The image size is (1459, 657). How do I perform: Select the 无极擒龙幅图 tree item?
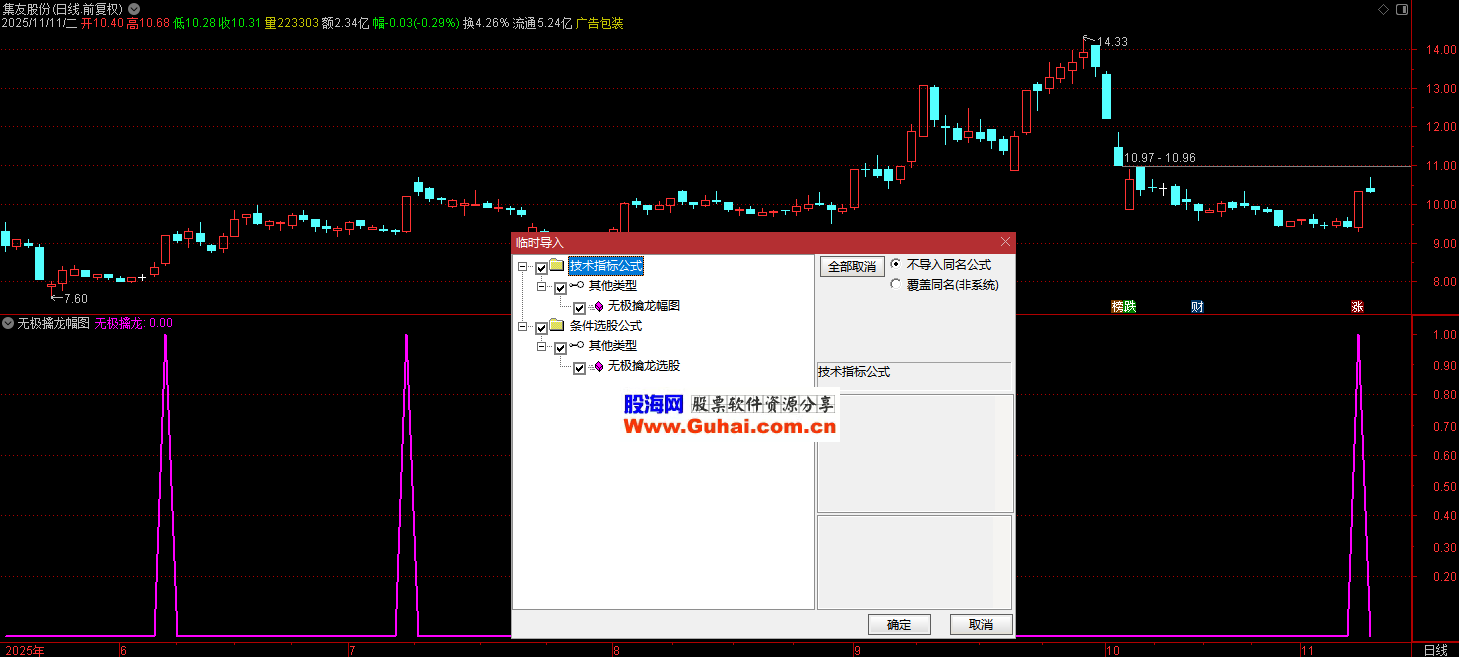pos(644,306)
